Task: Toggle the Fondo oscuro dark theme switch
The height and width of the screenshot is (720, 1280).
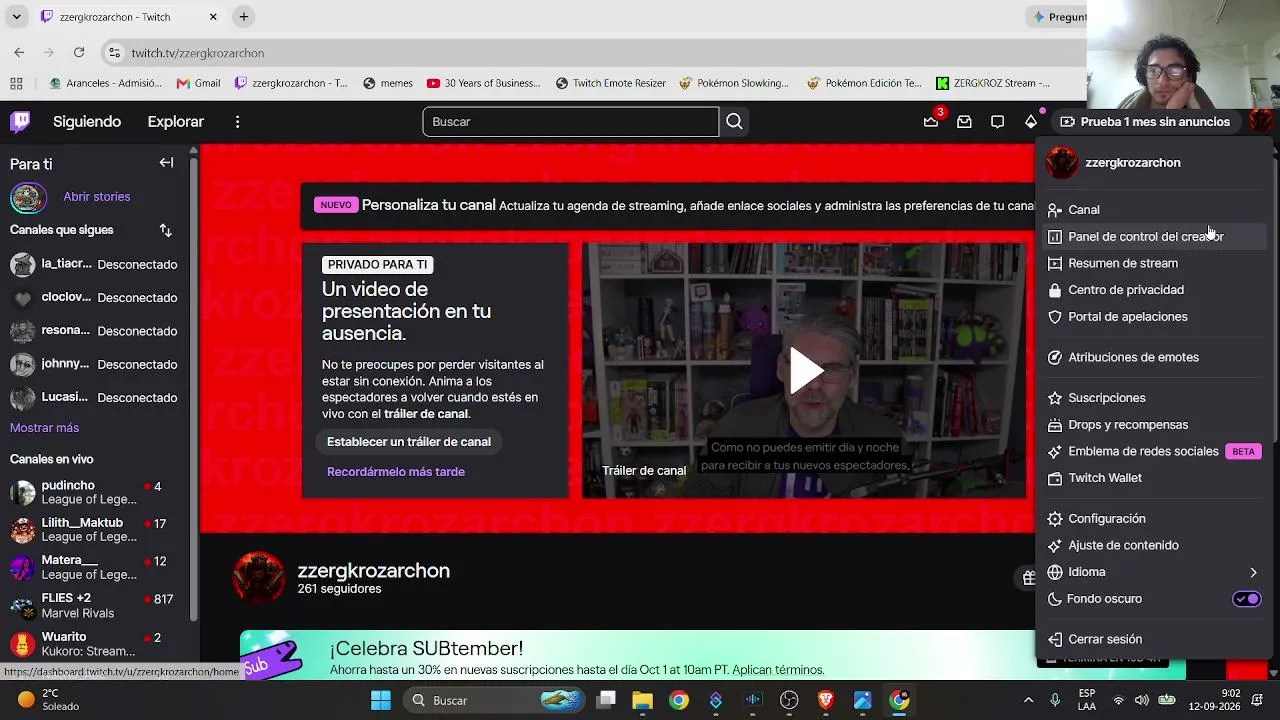Action: [1247, 599]
